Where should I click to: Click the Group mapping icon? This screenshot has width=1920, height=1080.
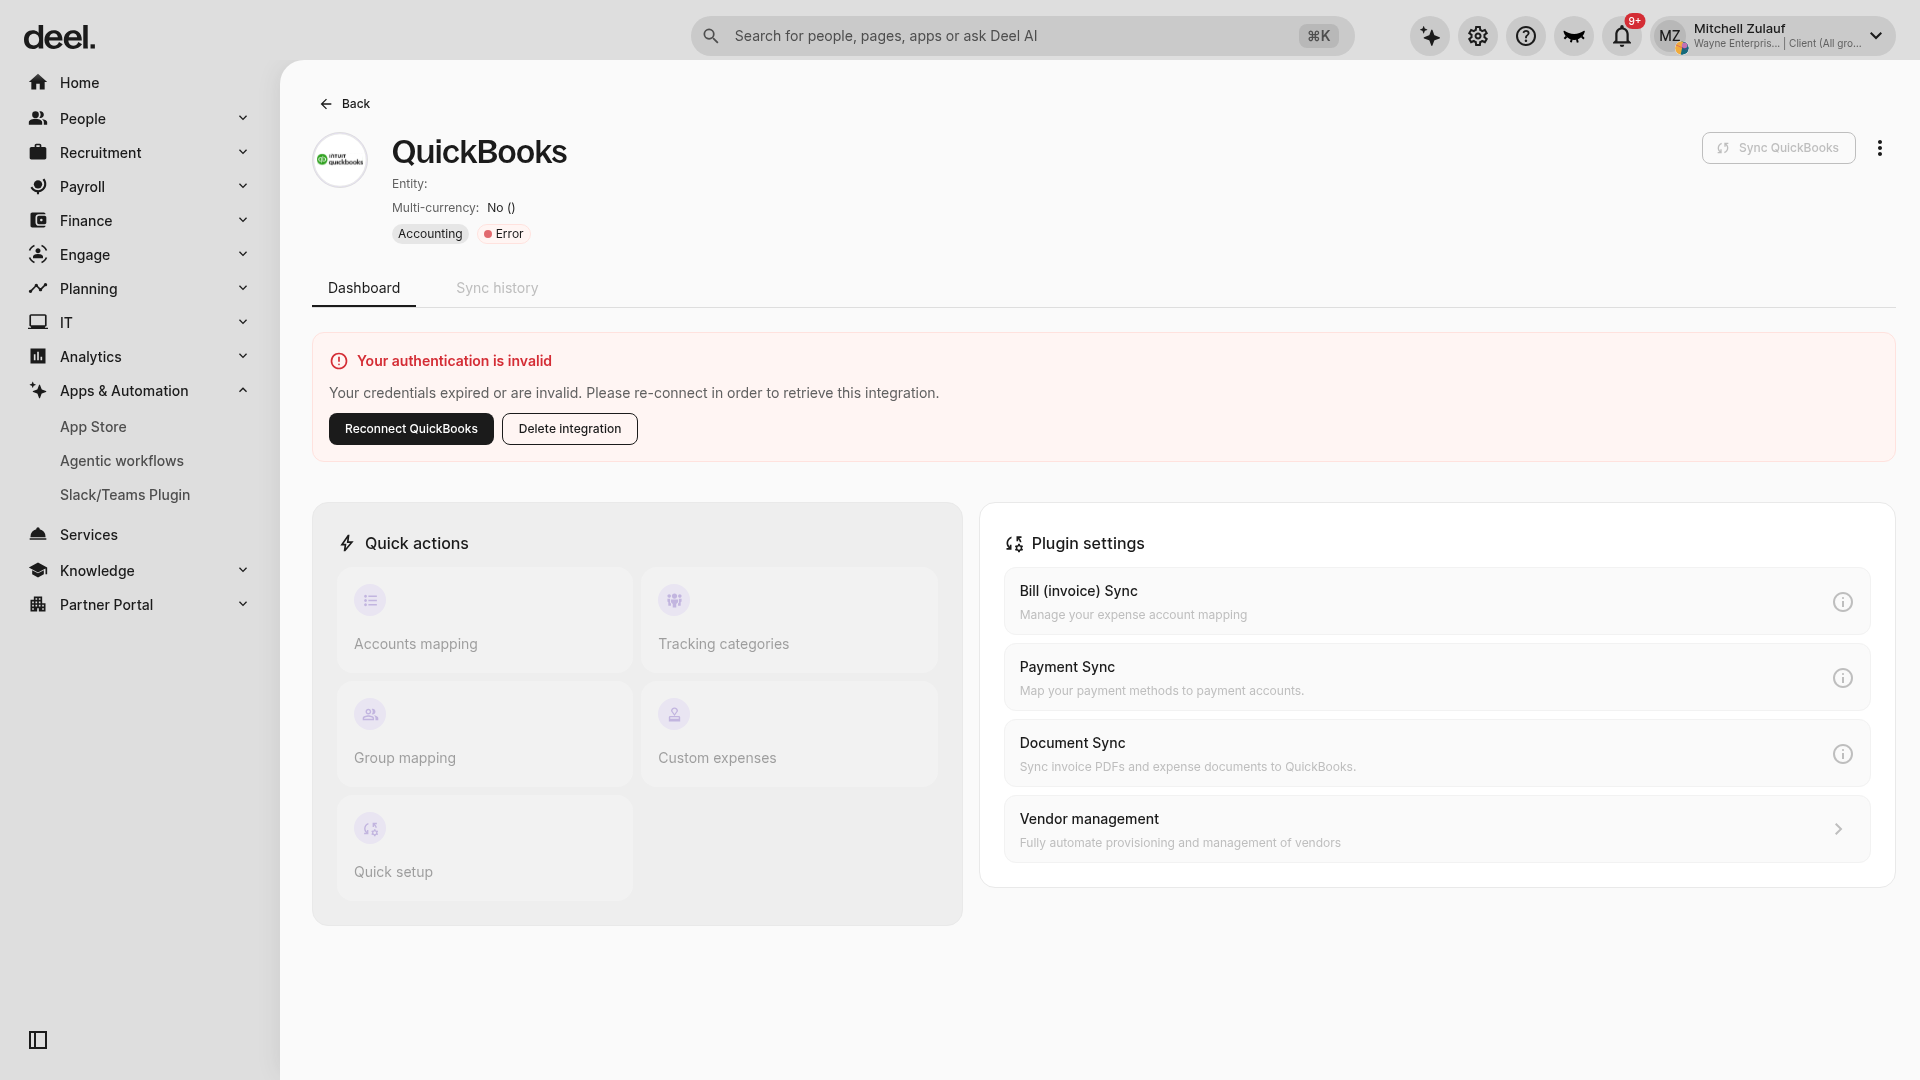click(370, 714)
